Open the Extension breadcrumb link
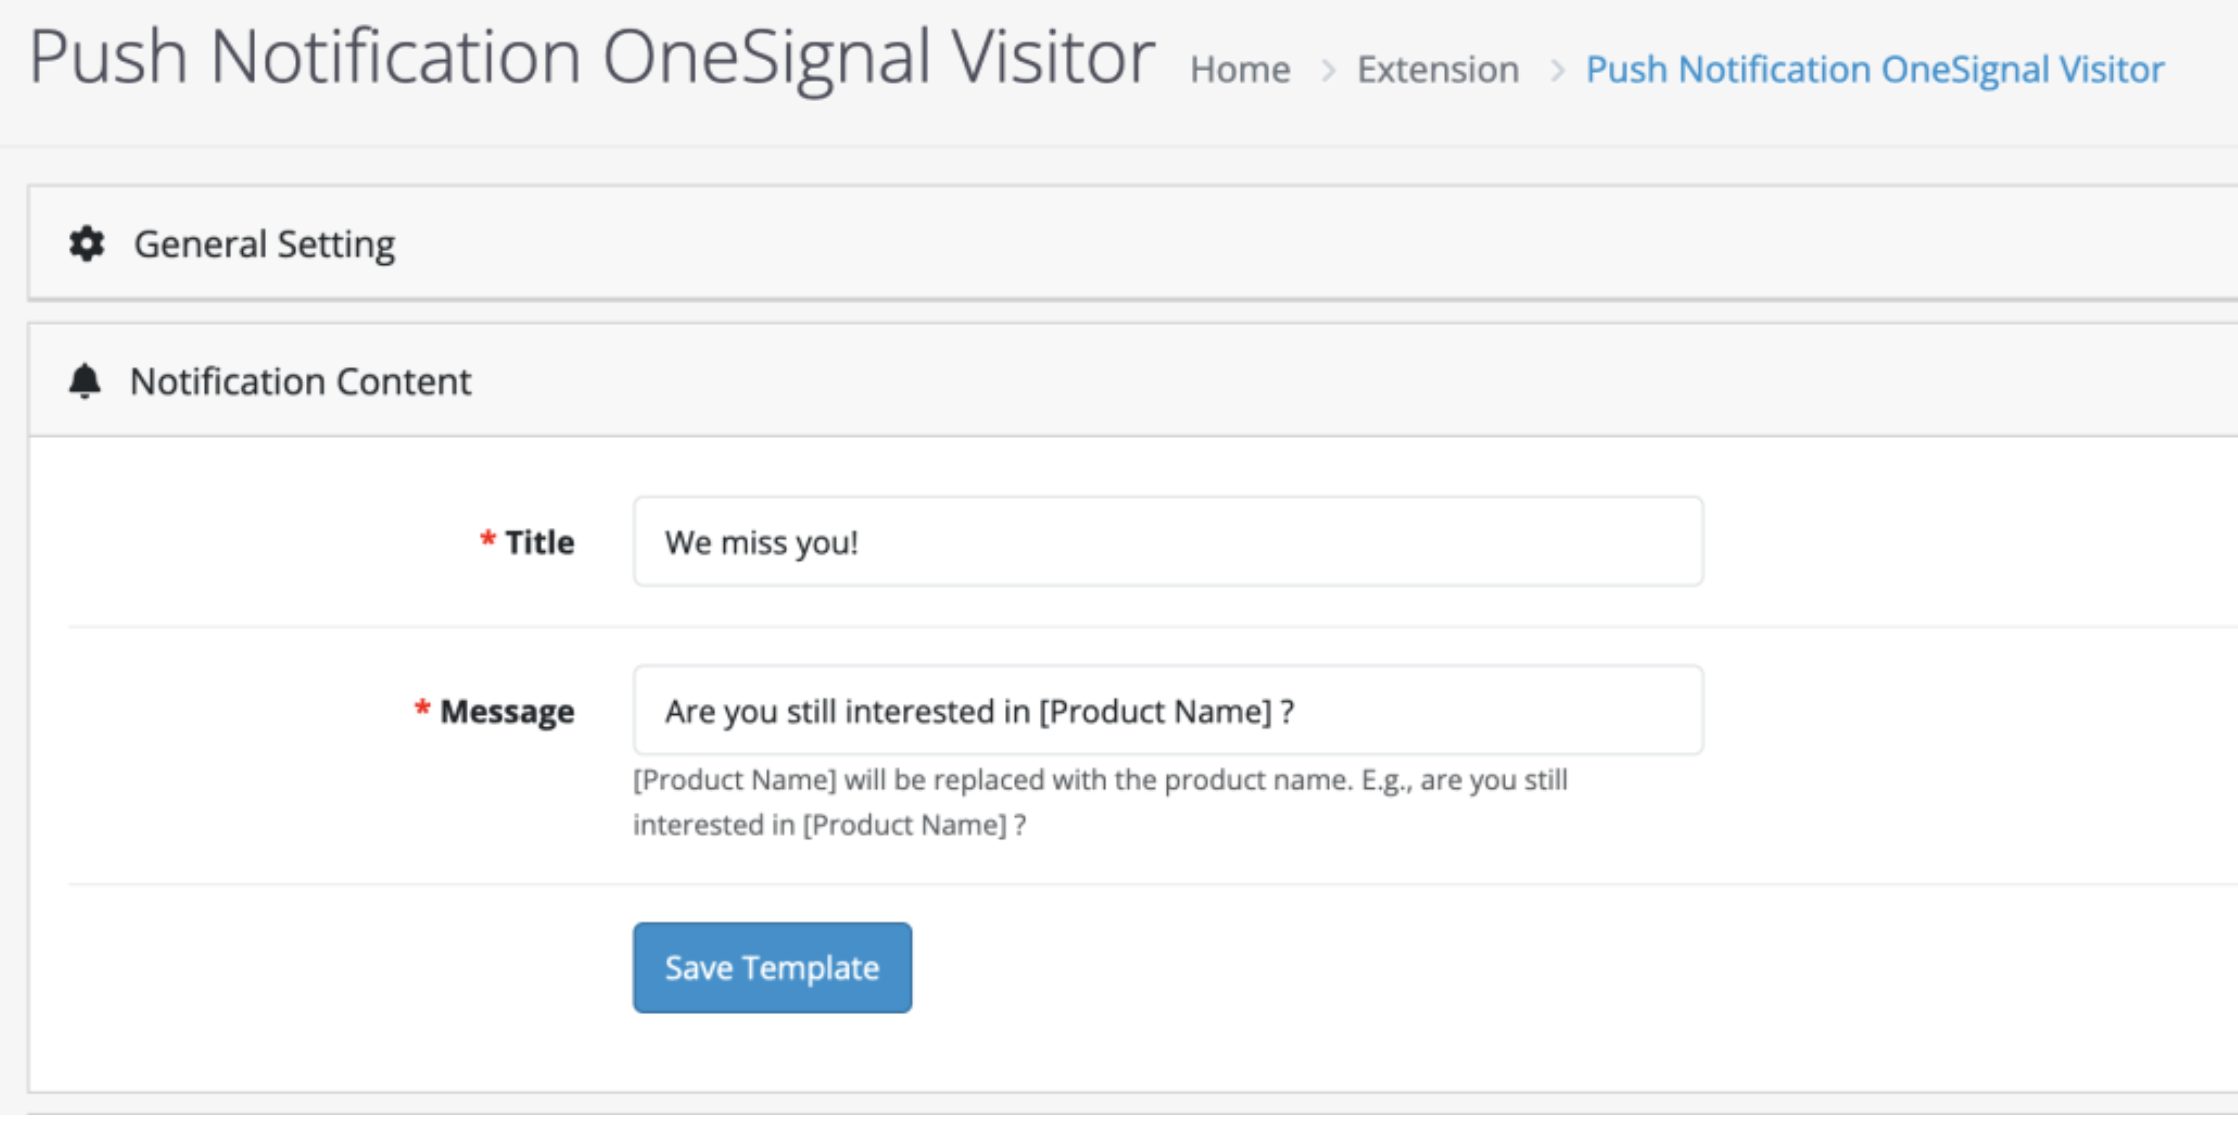 (x=1438, y=69)
